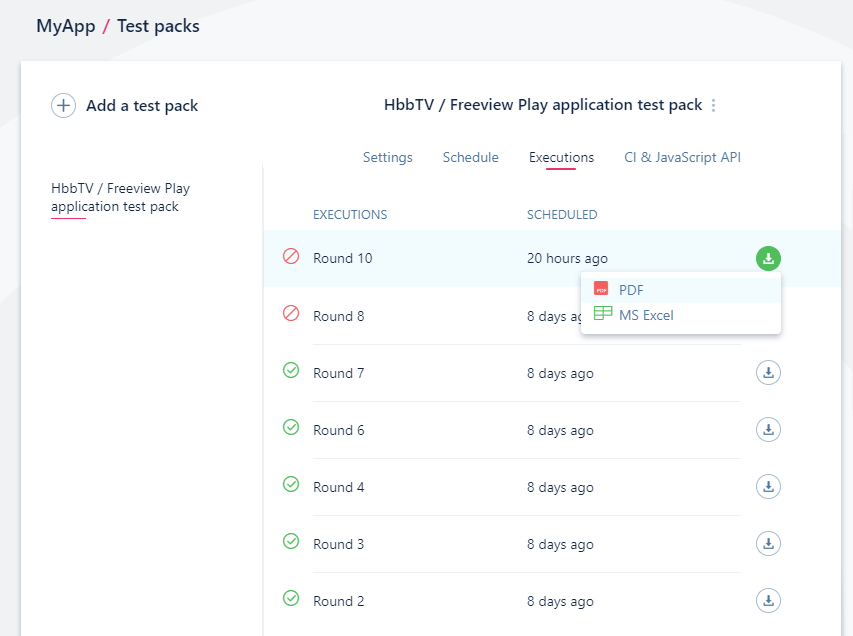Click the green spreadsheet icon in the dropdown
This screenshot has width=853, height=636.
[603, 313]
